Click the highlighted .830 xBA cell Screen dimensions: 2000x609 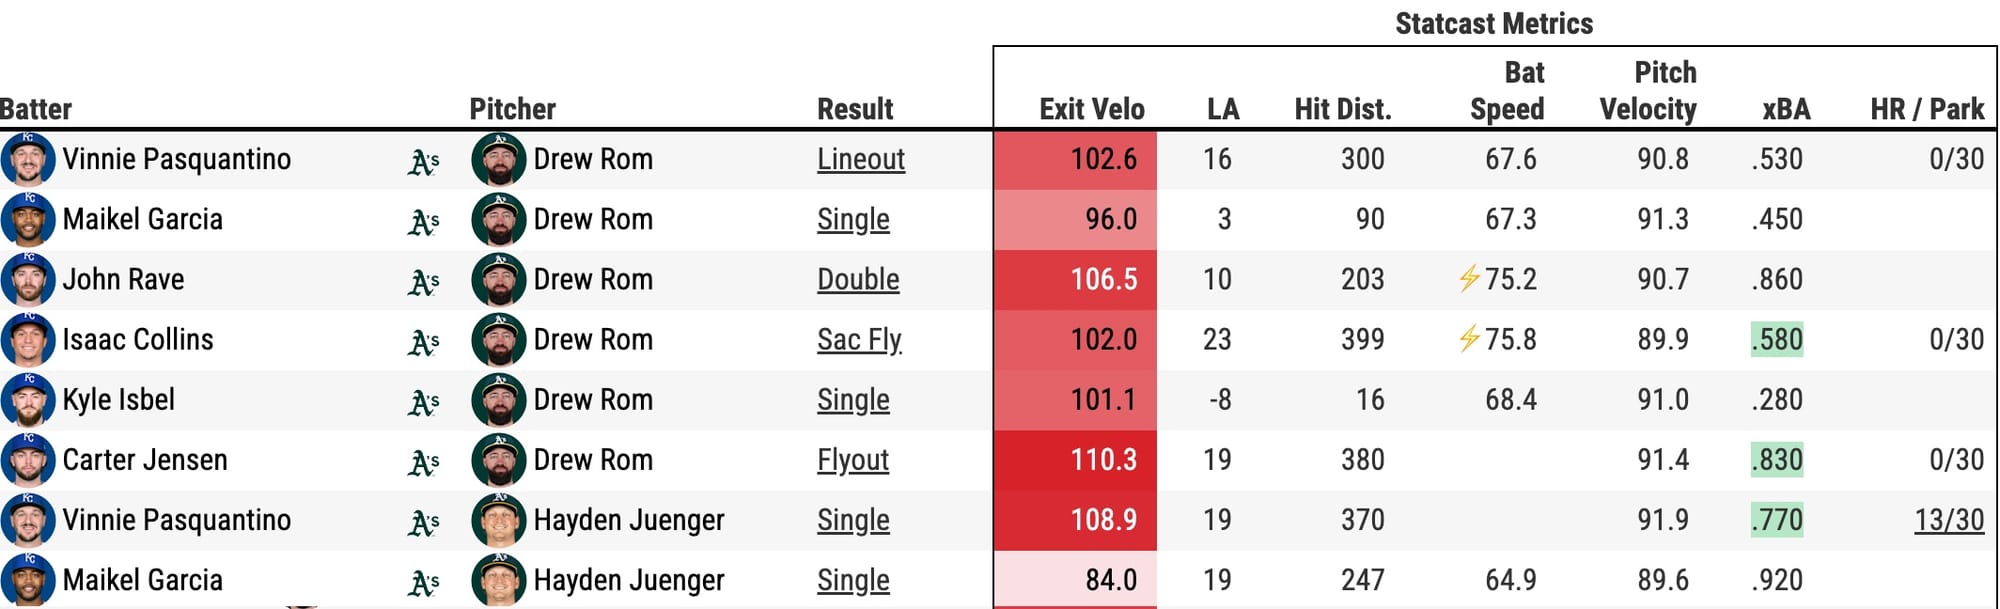(x=1777, y=460)
